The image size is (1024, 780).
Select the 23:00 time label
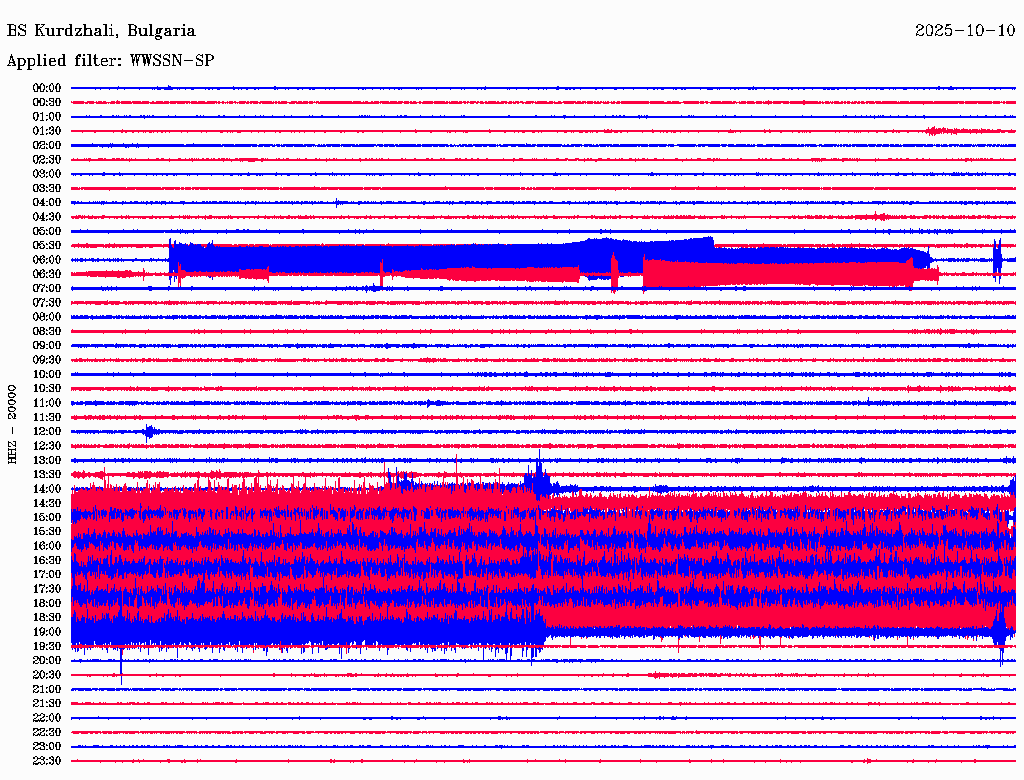pos(47,747)
